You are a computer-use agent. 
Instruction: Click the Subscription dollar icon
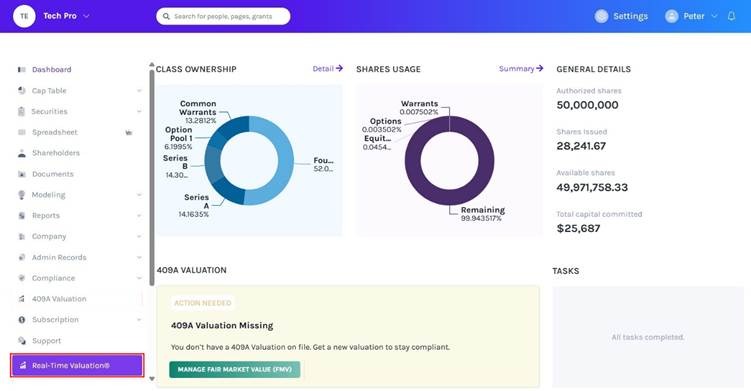coord(22,320)
